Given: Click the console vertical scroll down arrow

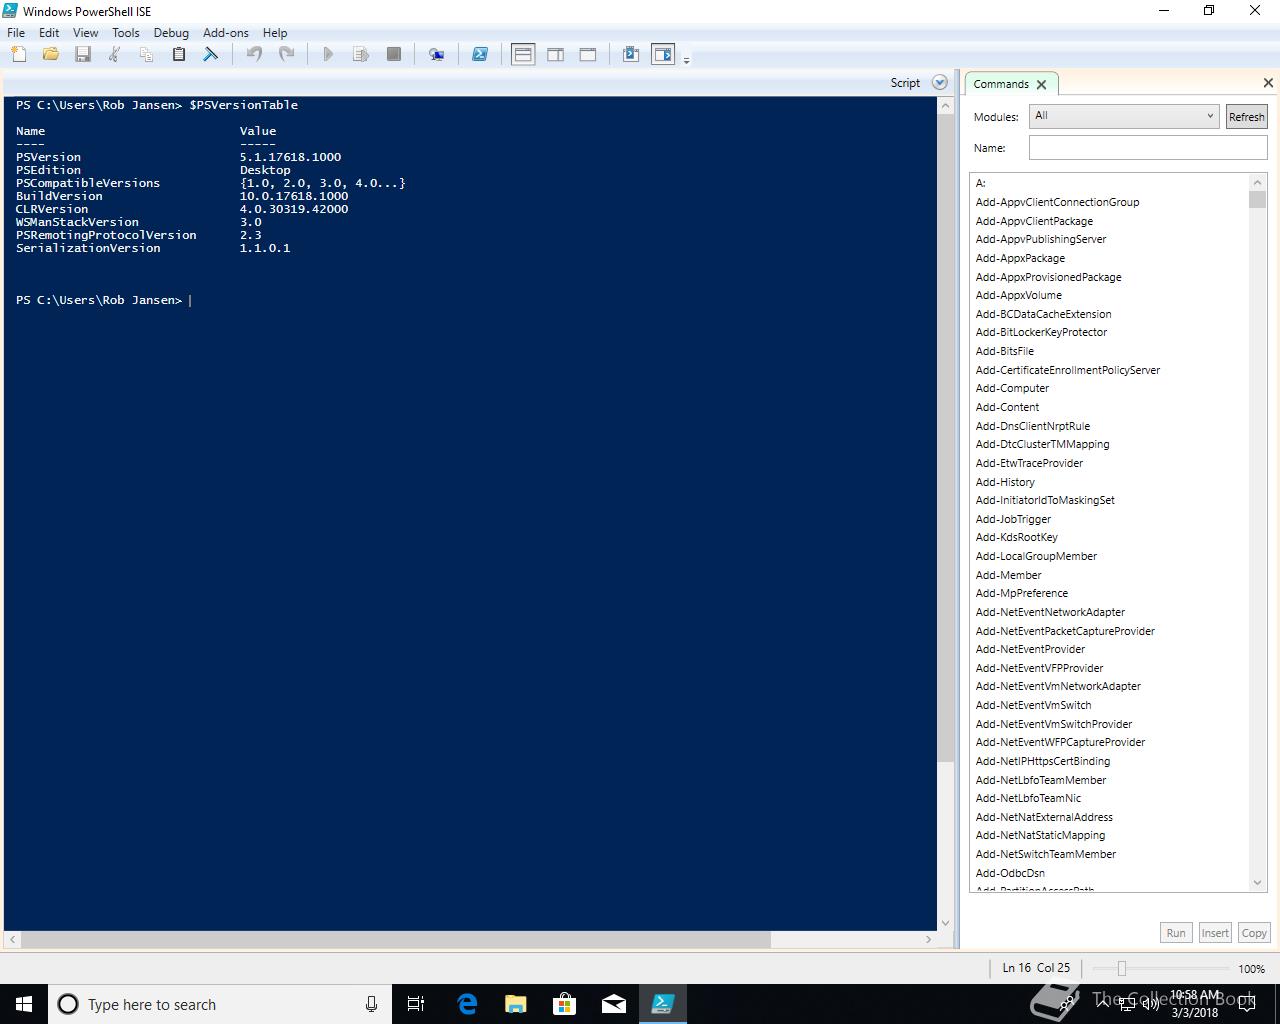Looking at the screenshot, I should coord(945,923).
